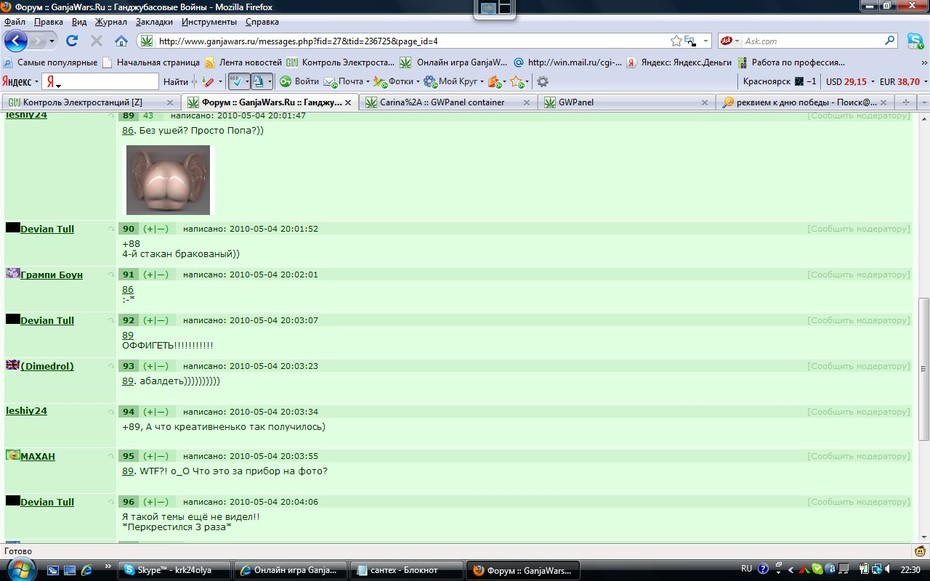
Task: Open the back/forward history dropdown arrow
Action: click(52, 41)
